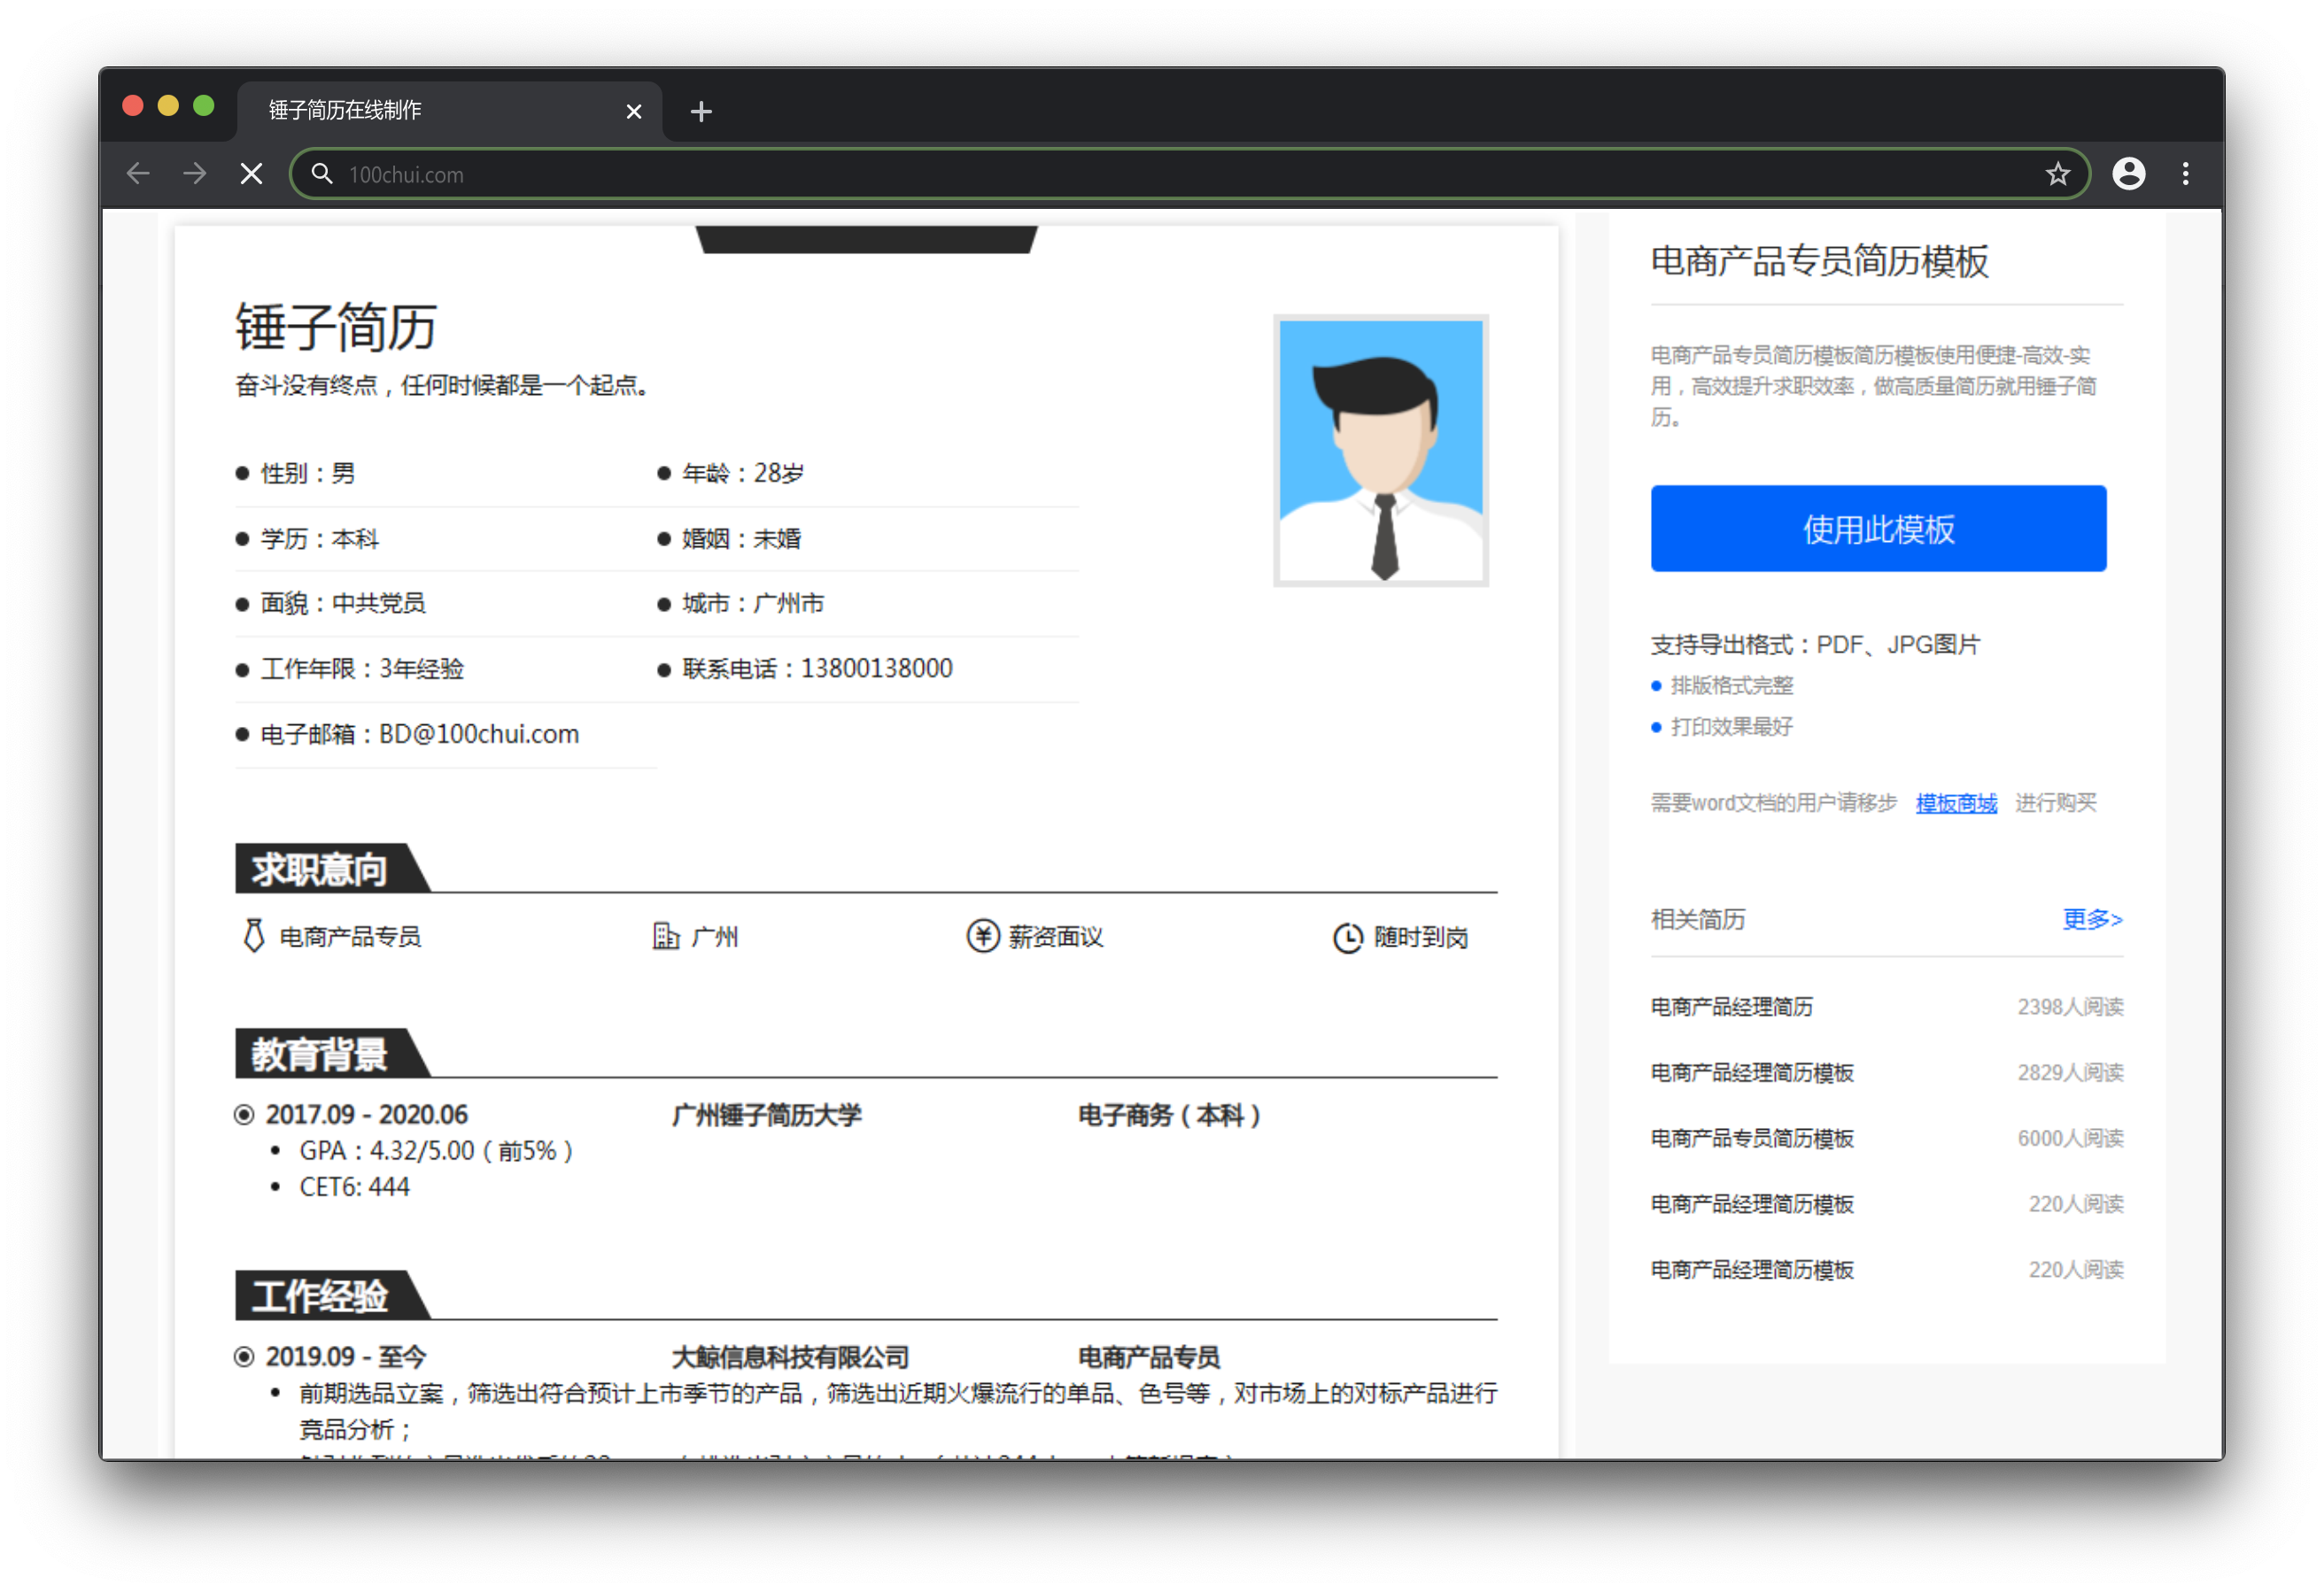Click the 使用此模板 blue button

[1878, 529]
